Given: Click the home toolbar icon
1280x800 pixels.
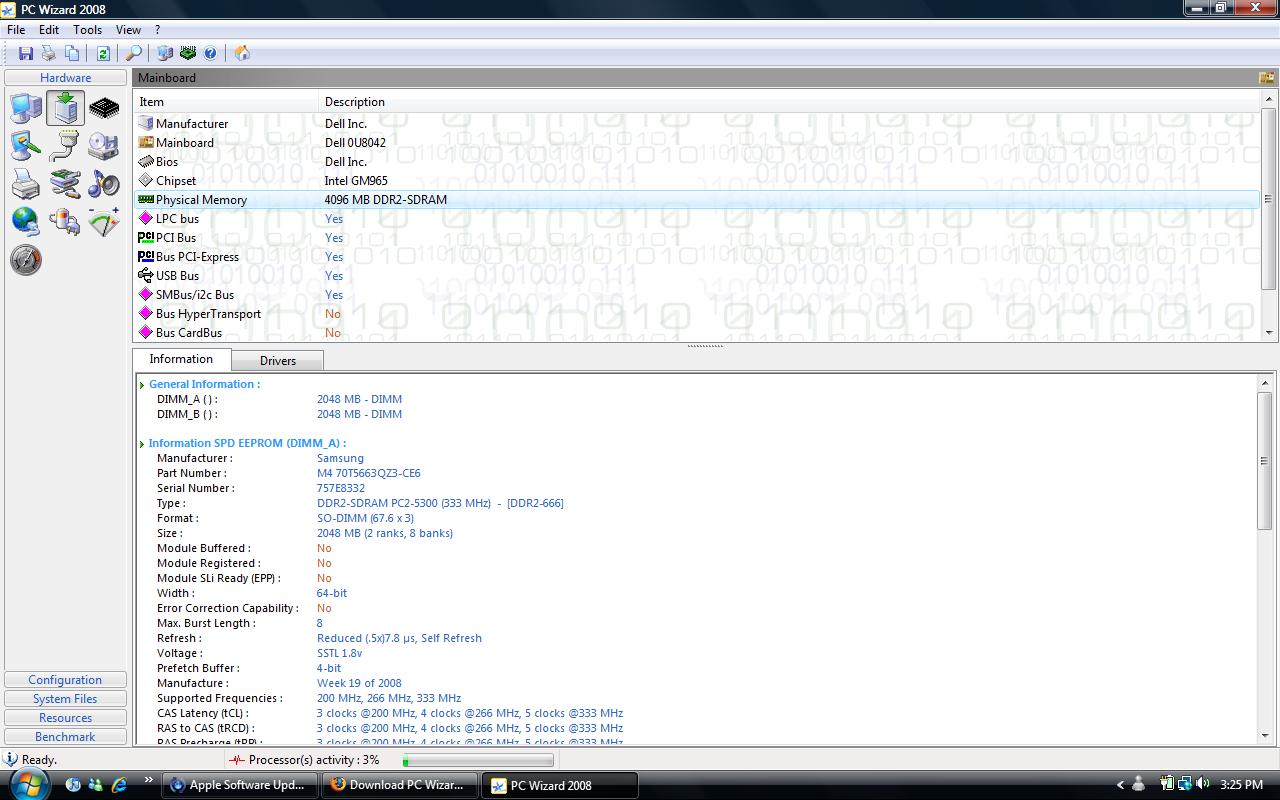Looking at the screenshot, I should pyautogui.click(x=242, y=53).
